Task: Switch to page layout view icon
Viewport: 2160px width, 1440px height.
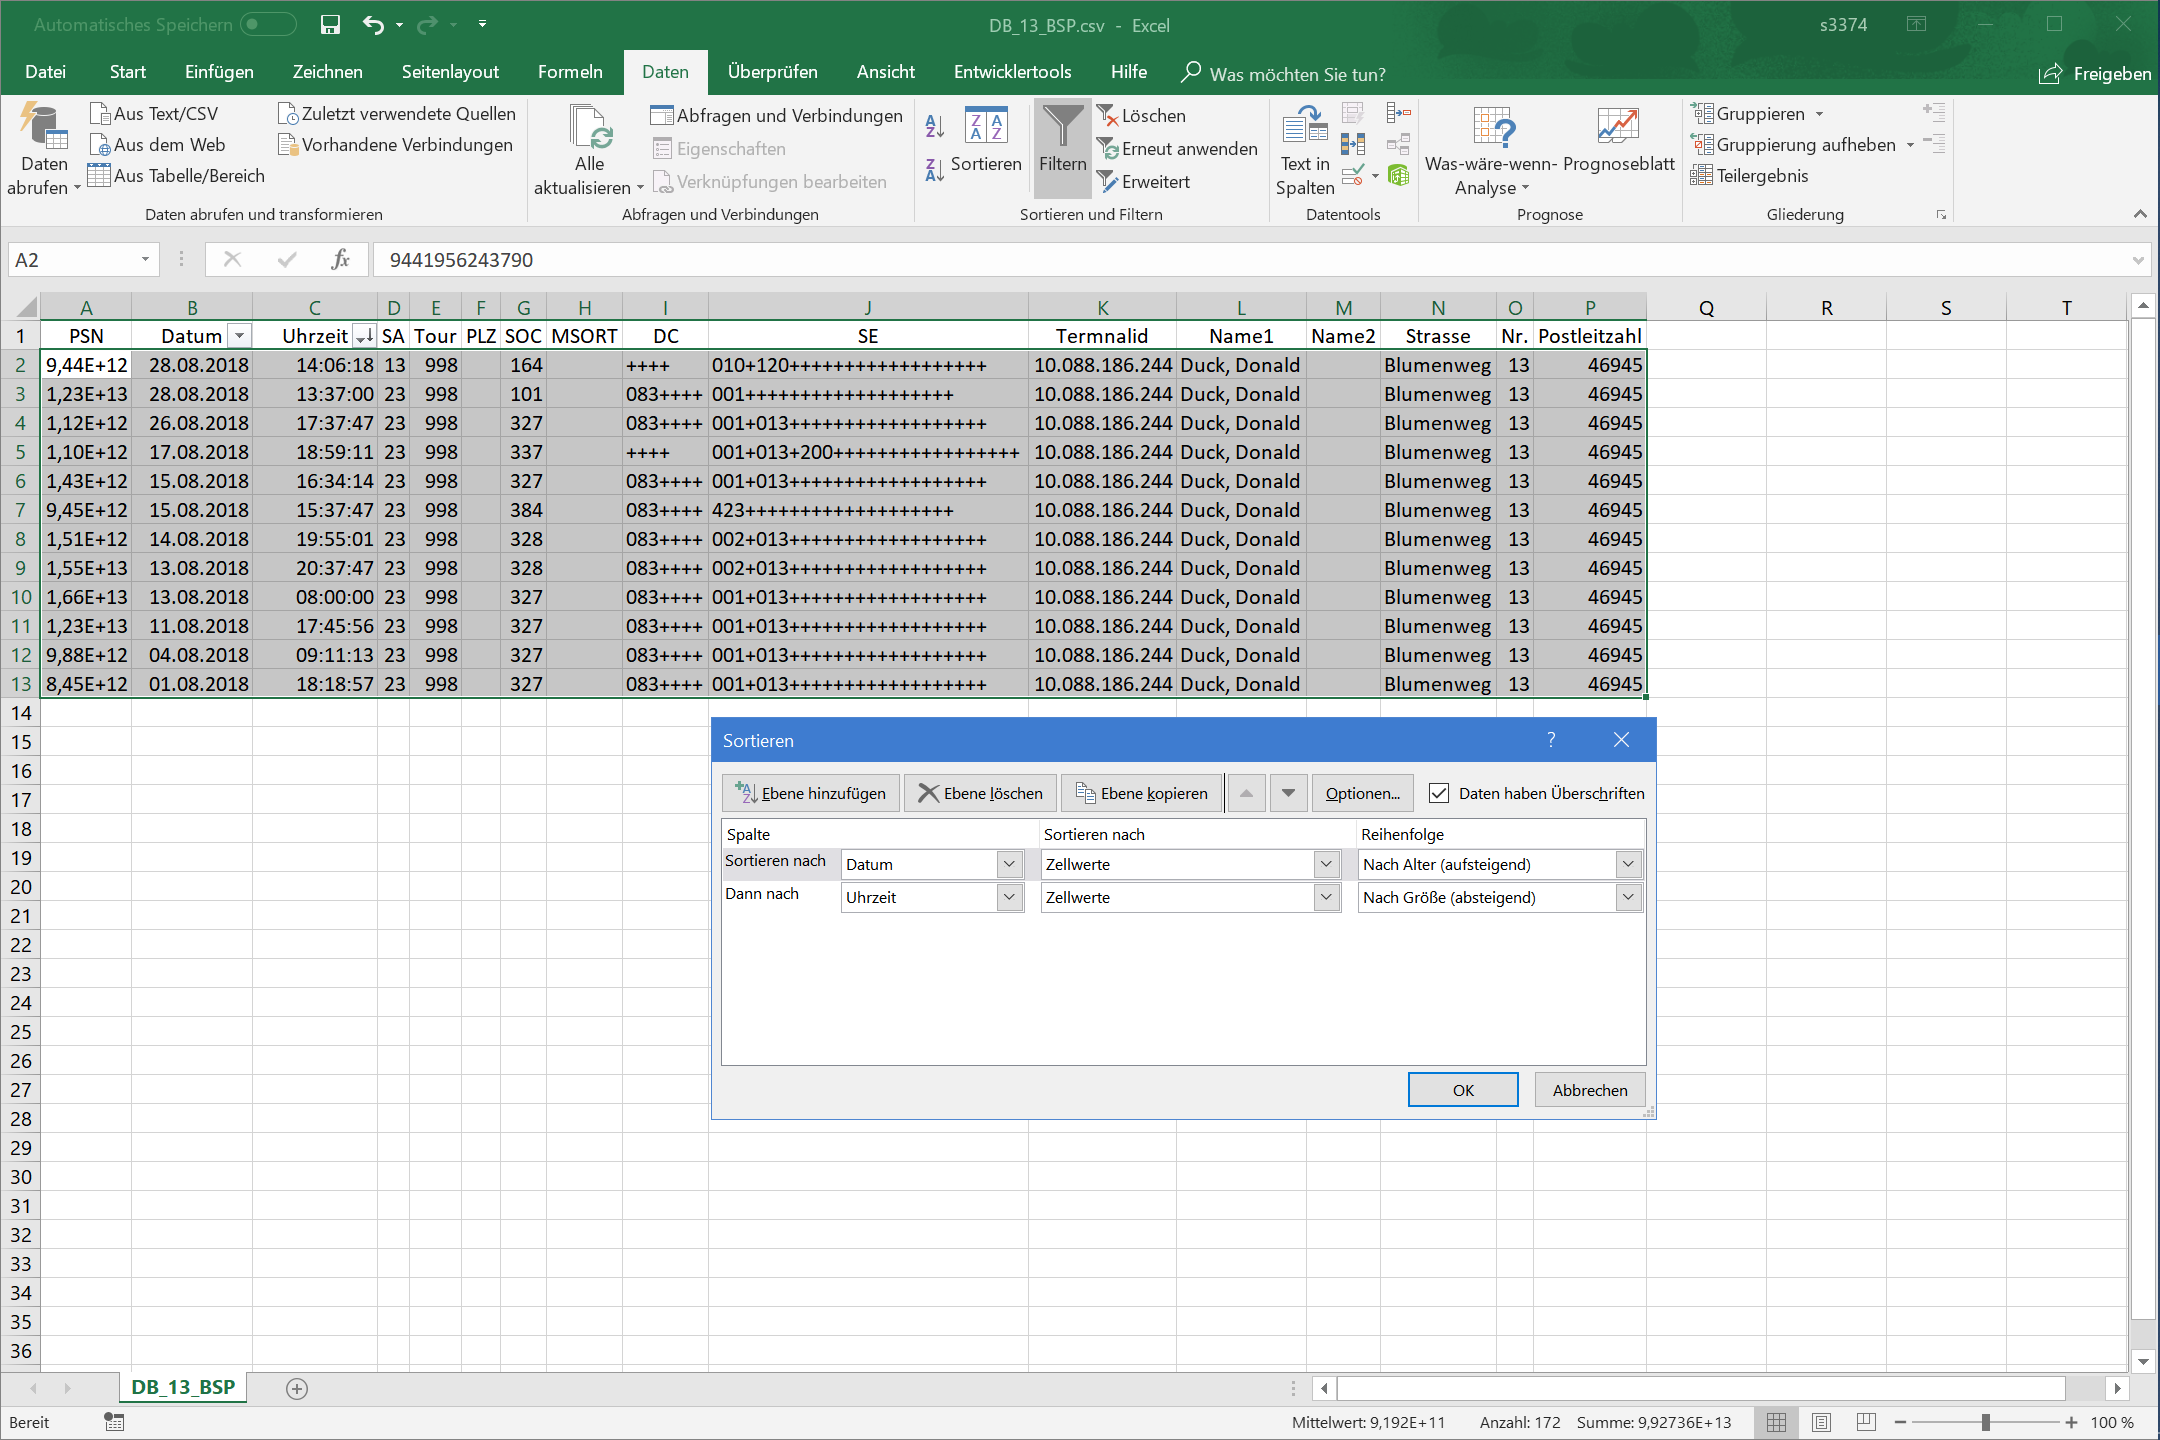Action: (x=1821, y=1422)
